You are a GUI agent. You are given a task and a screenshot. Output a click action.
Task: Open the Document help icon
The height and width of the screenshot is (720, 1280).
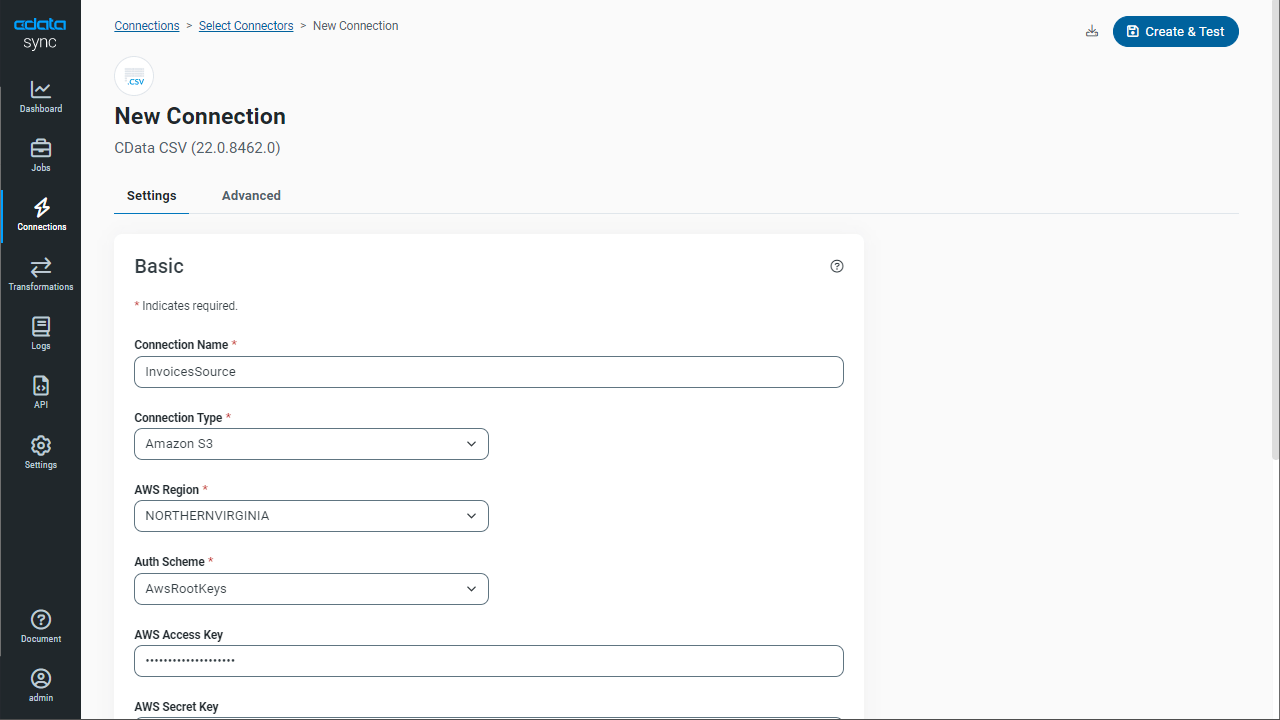pyautogui.click(x=40, y=626)
